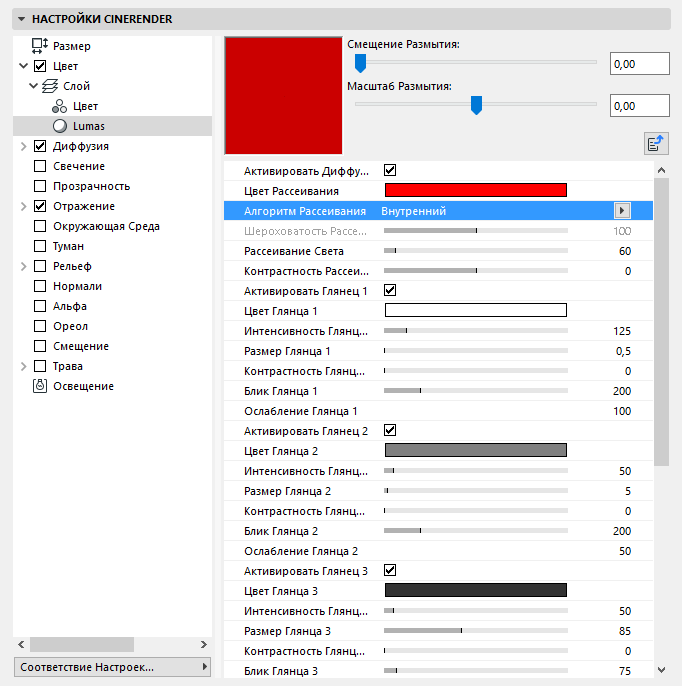Collapse the Цвет tree node chevron
Viewport: 682px width, 686px height.
24,66
